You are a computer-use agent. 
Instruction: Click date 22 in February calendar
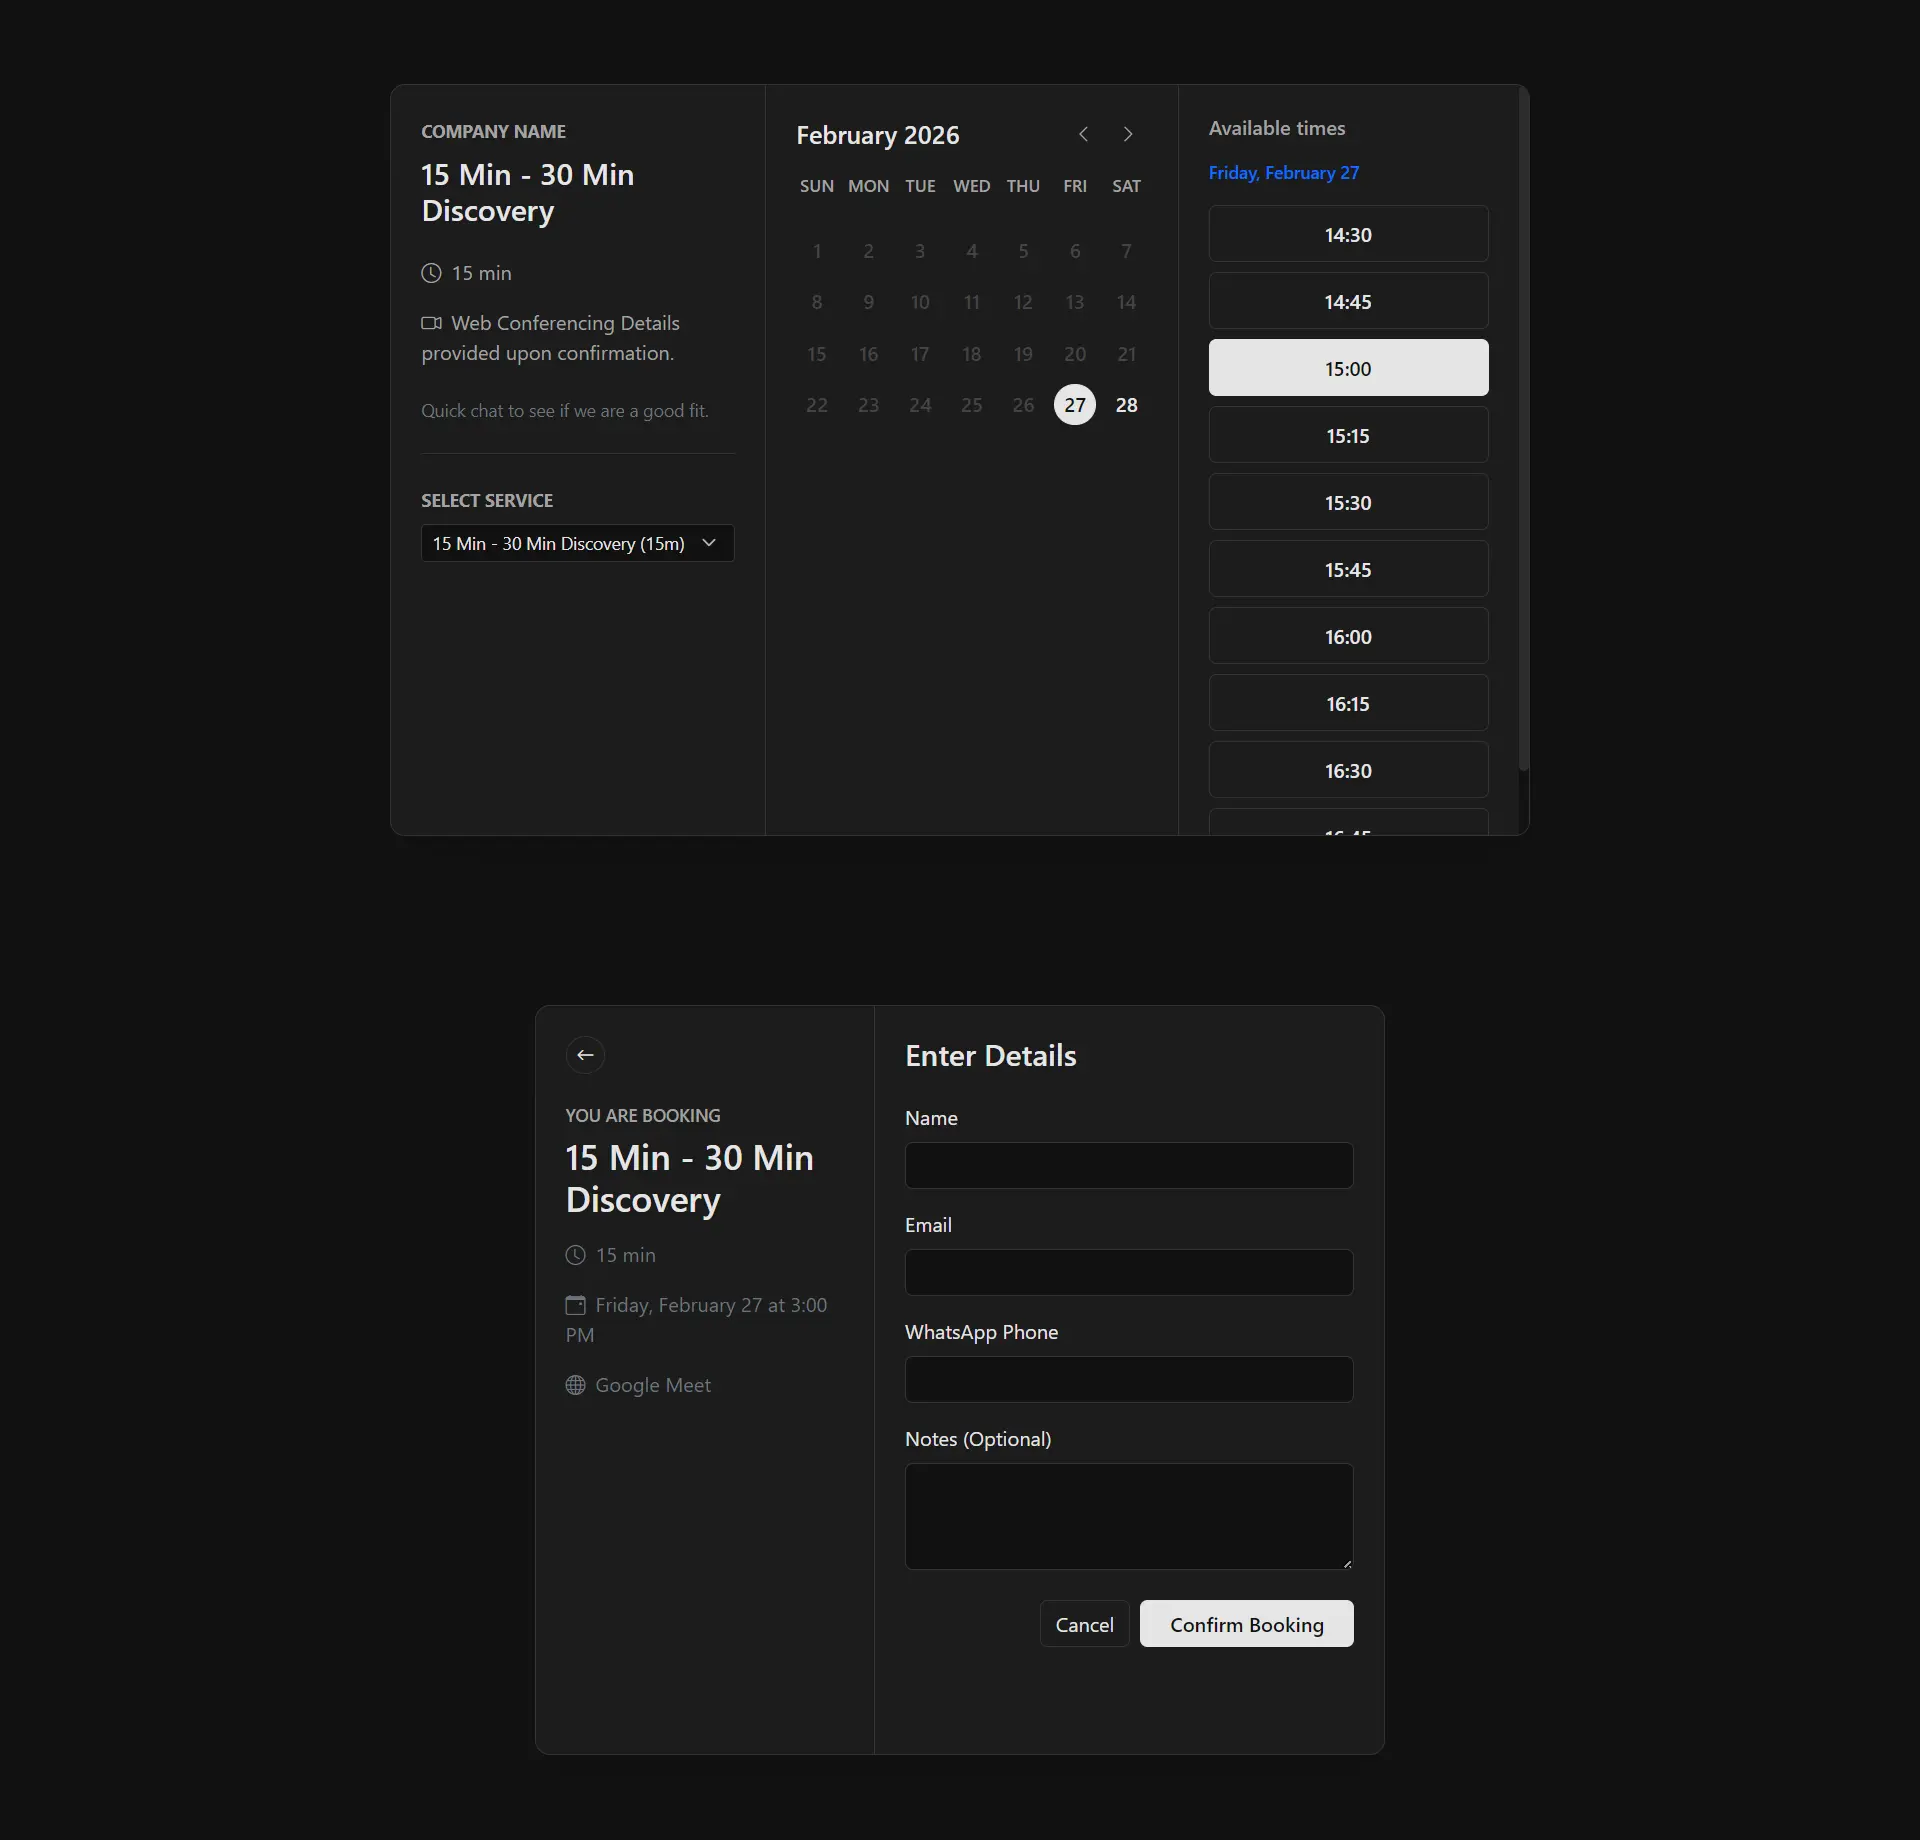pos(817,405)
